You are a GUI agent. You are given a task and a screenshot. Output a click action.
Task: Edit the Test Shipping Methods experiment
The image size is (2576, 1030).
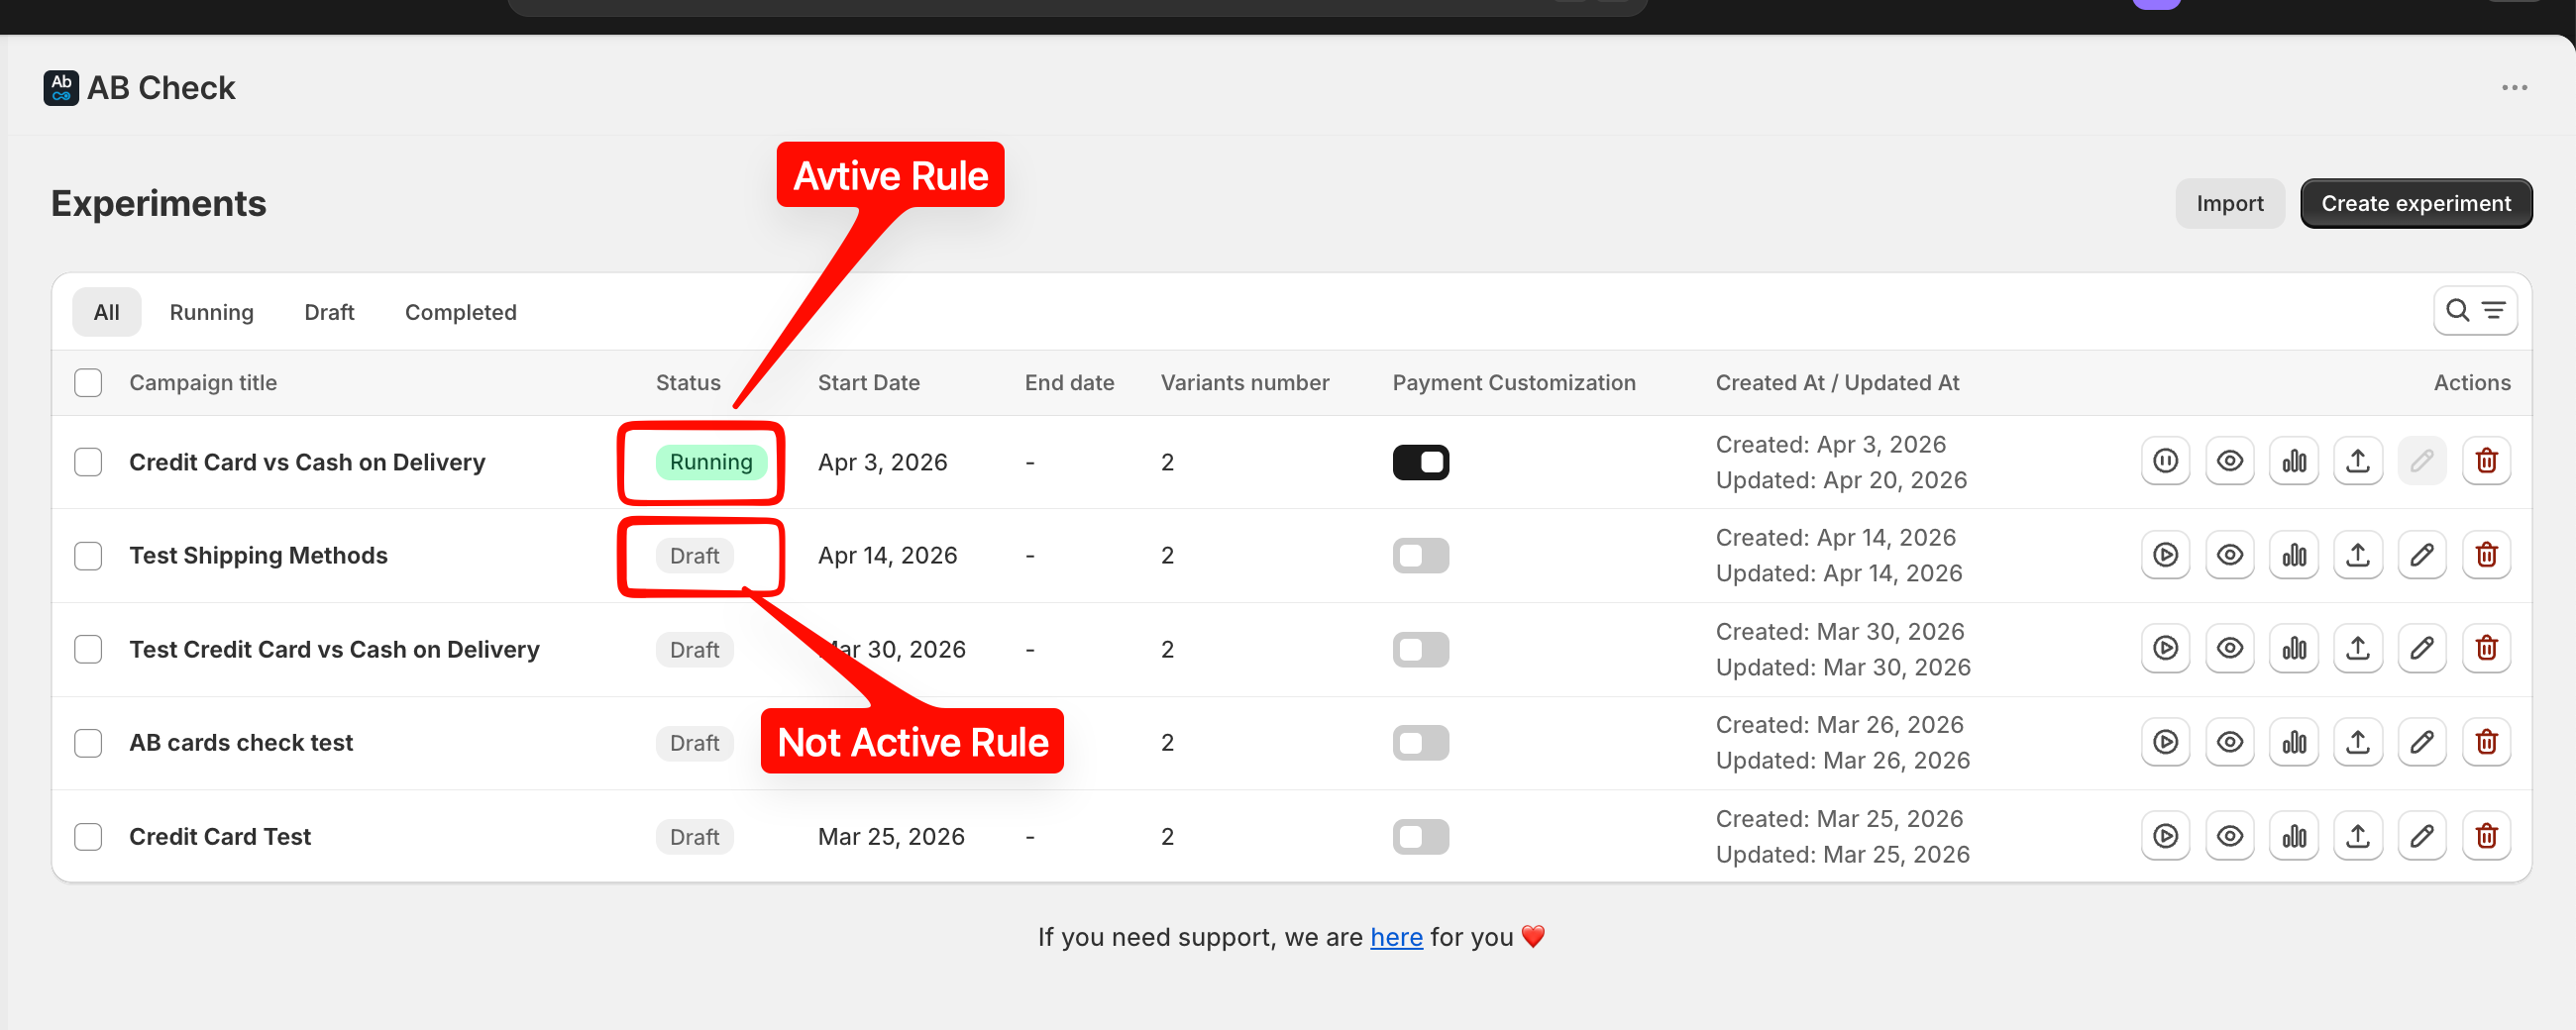(2421, 555)
